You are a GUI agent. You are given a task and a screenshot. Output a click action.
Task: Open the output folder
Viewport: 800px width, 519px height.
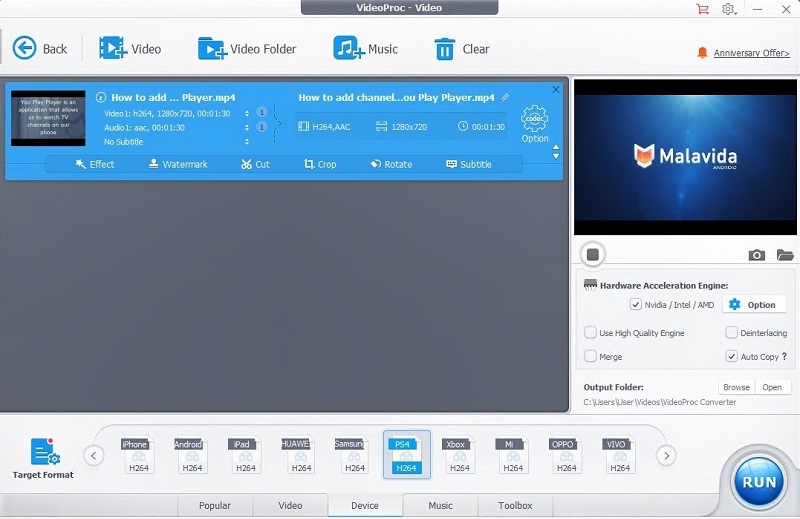coord(772,387)
